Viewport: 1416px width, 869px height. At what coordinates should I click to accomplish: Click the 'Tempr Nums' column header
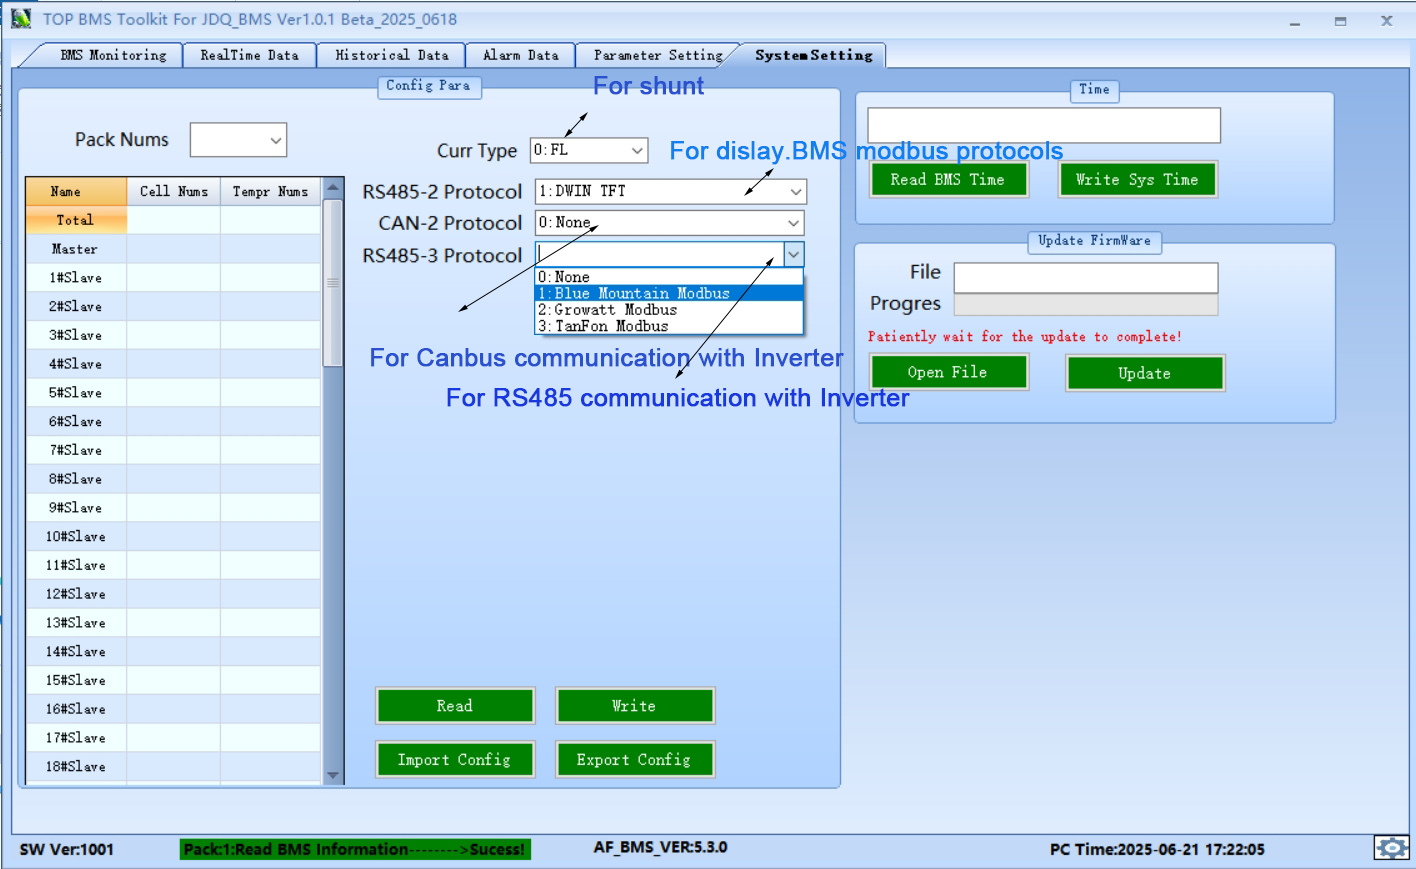click(270, 191)
